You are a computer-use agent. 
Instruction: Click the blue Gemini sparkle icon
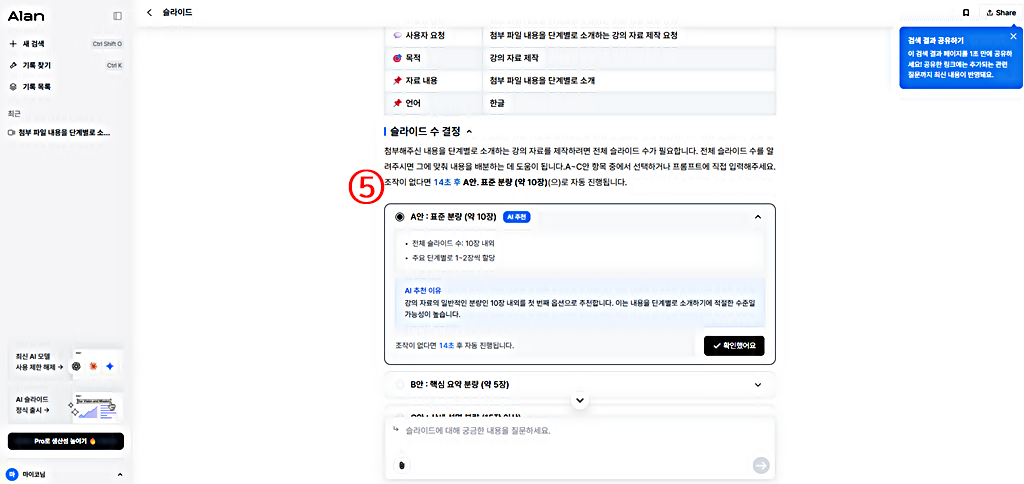(x=110, y=366)
